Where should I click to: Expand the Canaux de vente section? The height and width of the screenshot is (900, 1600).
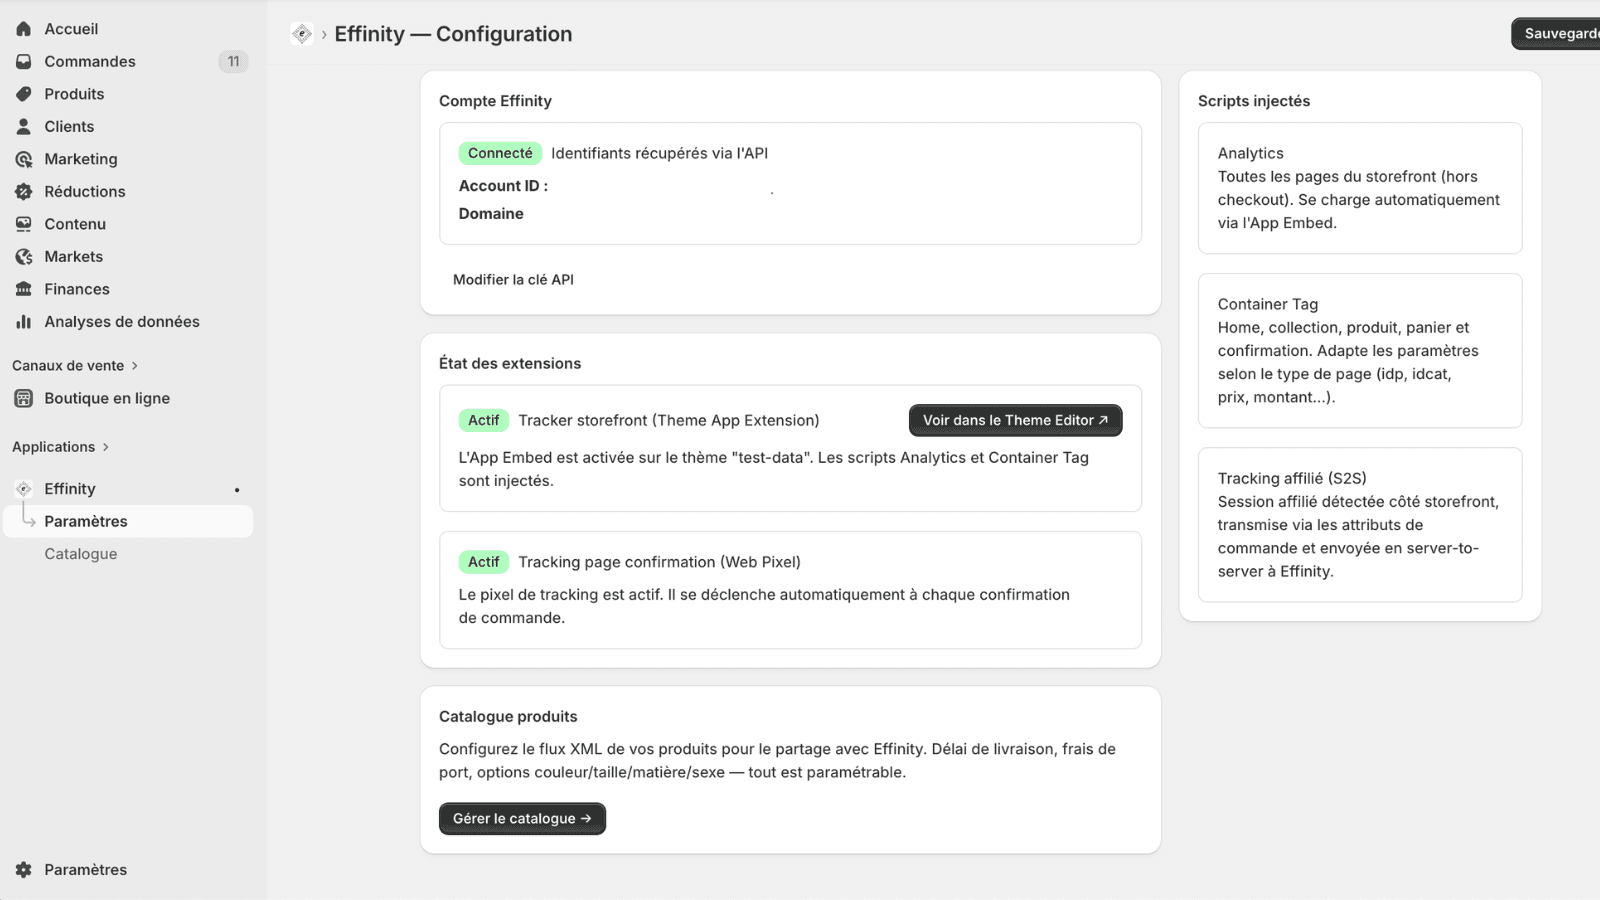point(75,366)
